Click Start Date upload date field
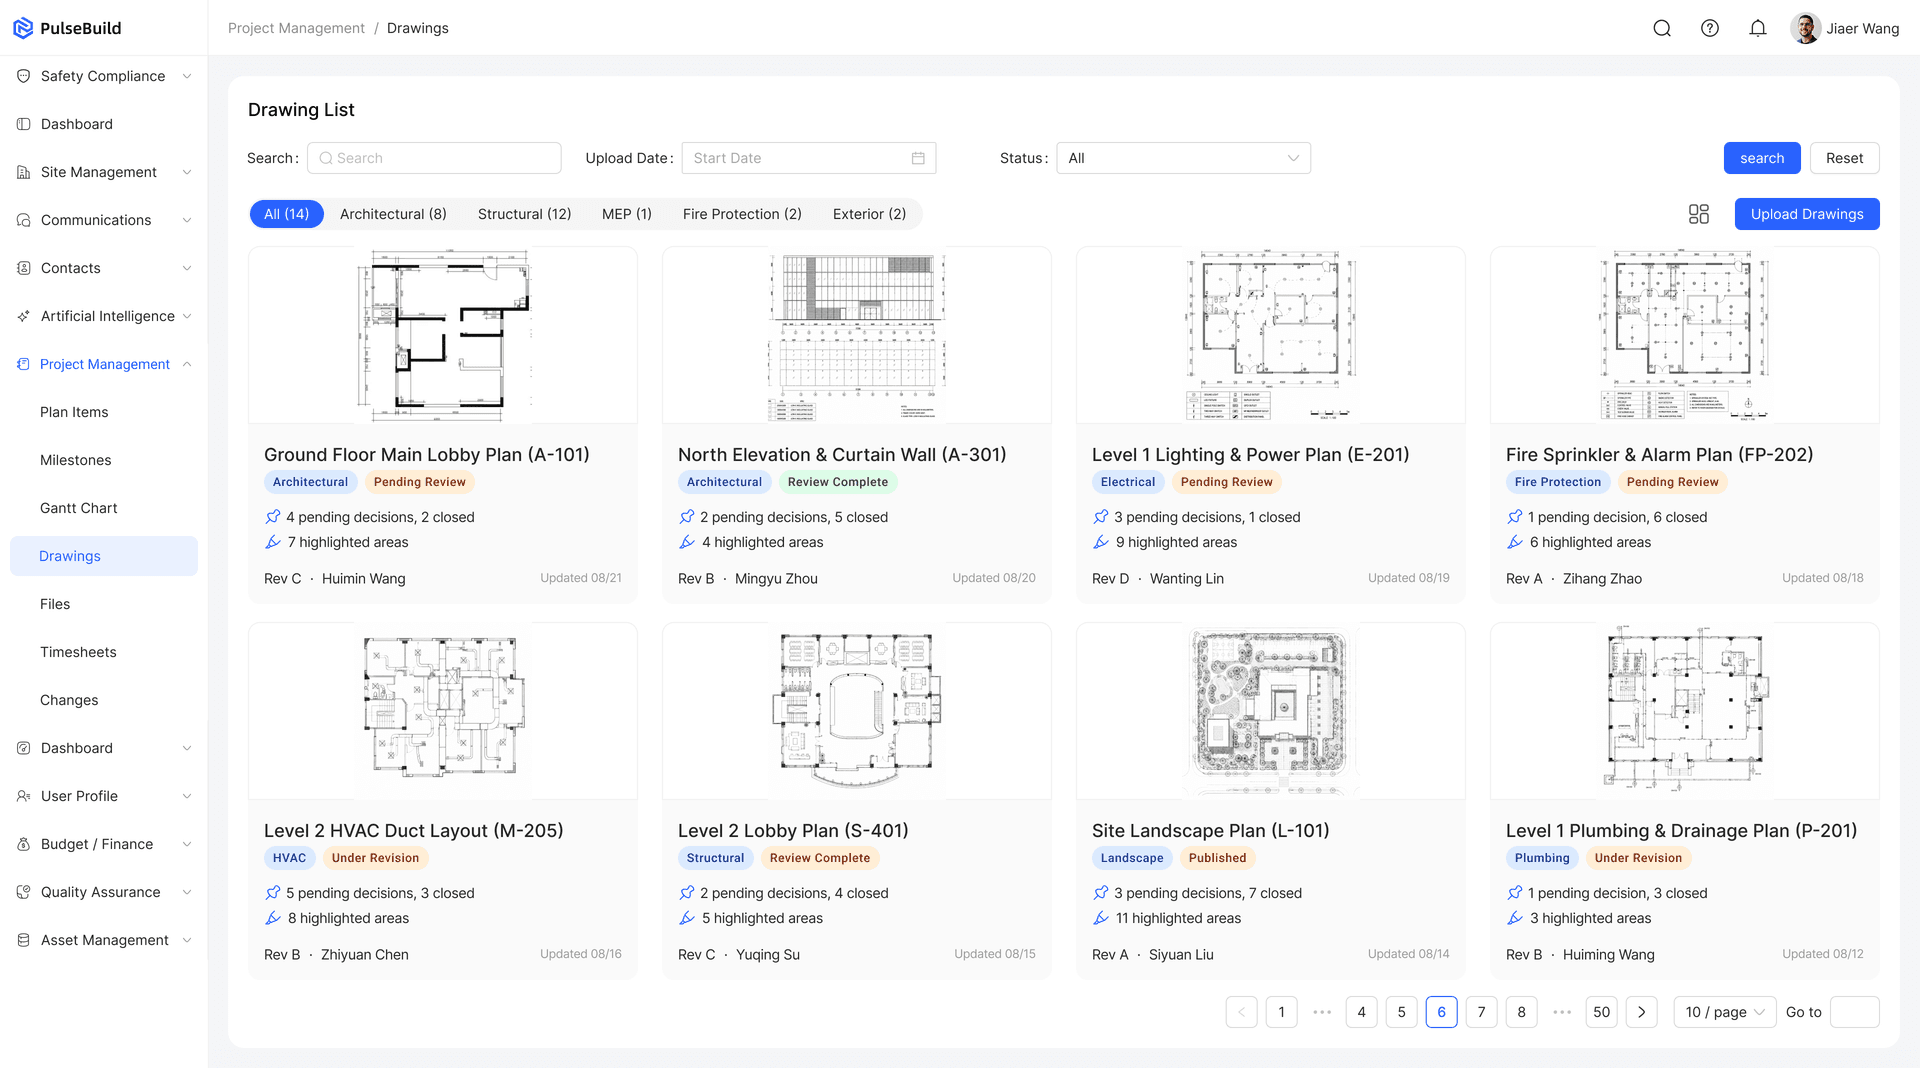 [808, 158]
